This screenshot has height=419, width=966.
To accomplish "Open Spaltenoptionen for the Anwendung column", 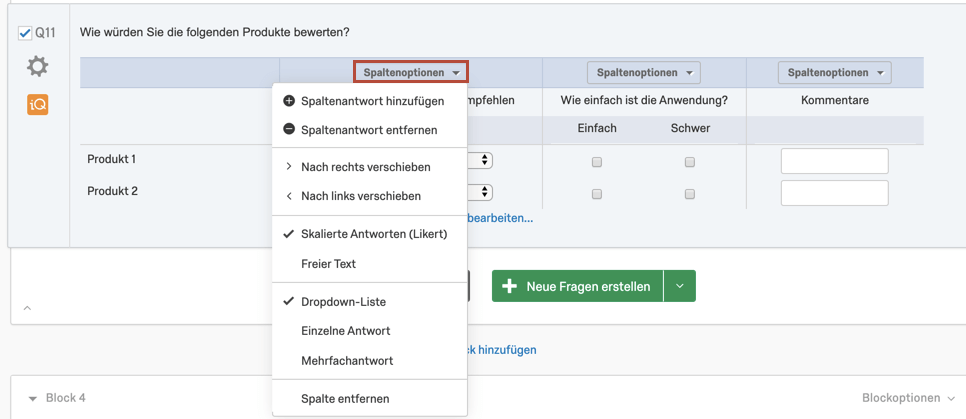I will click(644, 73).
